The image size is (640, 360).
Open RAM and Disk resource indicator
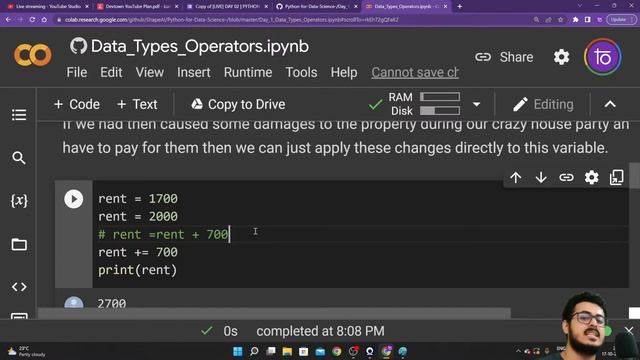pos(424,104)
